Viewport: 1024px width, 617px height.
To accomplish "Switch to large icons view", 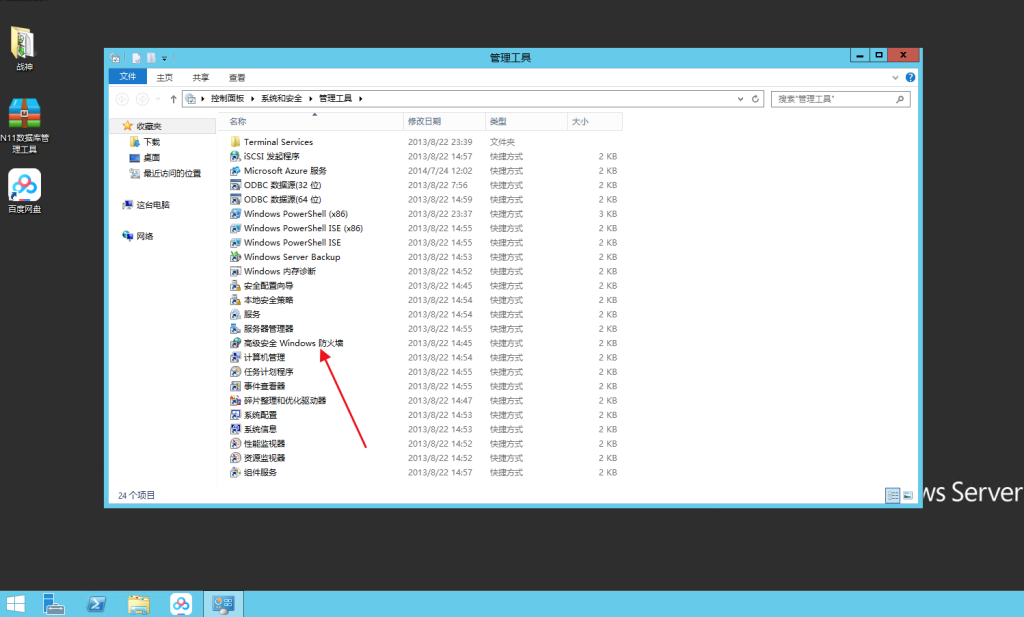I will pyautogui.click(x=908, y=496).
